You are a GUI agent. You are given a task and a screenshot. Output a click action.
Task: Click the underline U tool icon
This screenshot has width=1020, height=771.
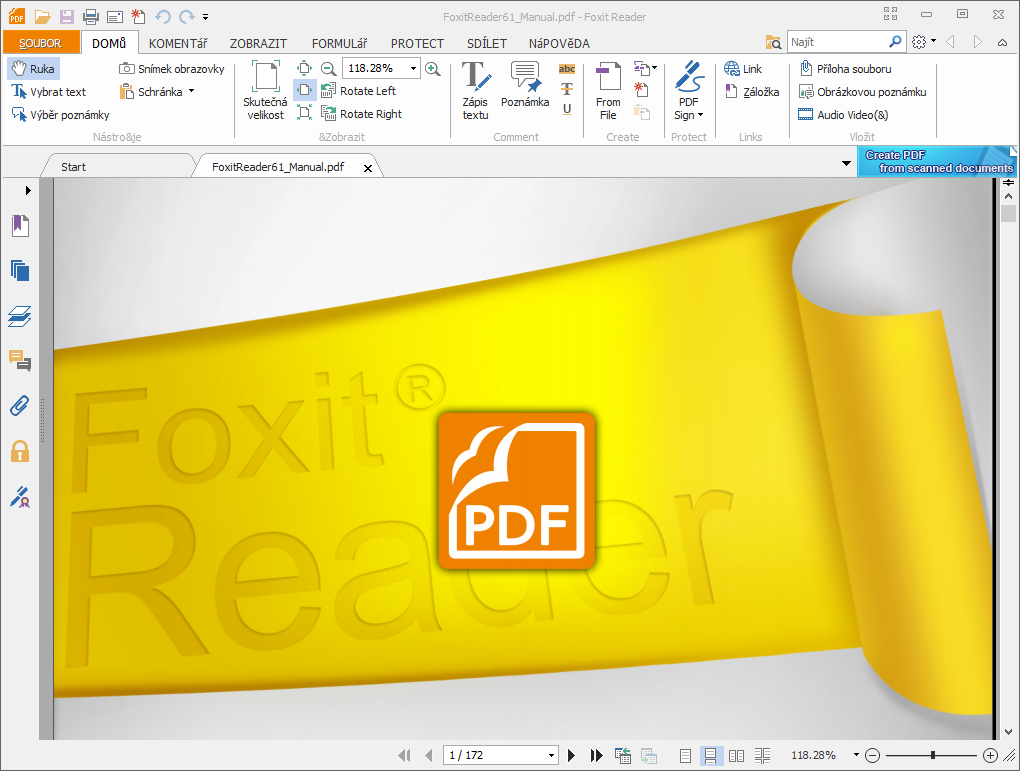[567, 109]
